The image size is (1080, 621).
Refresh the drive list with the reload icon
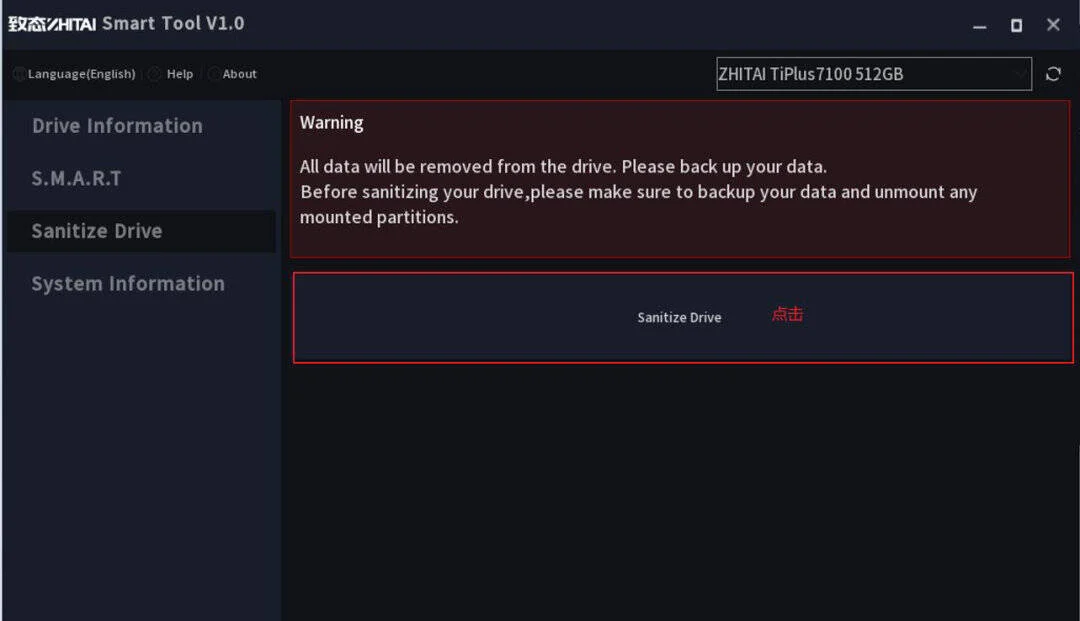[x=1052, y=74]
